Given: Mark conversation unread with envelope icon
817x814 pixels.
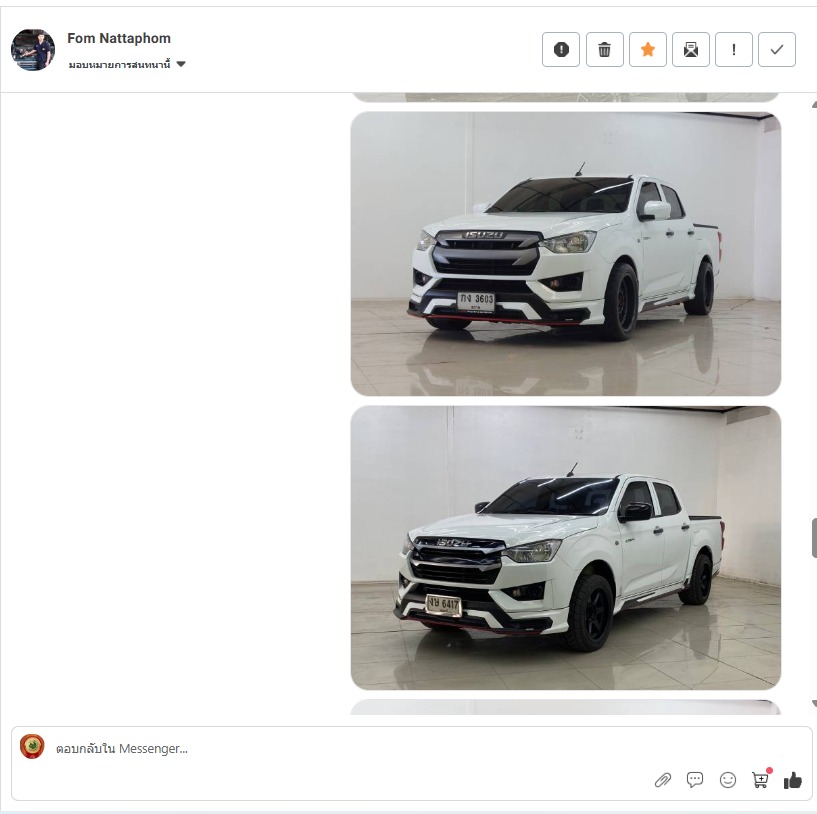Looking at the screenshot, I should (691, 50).
